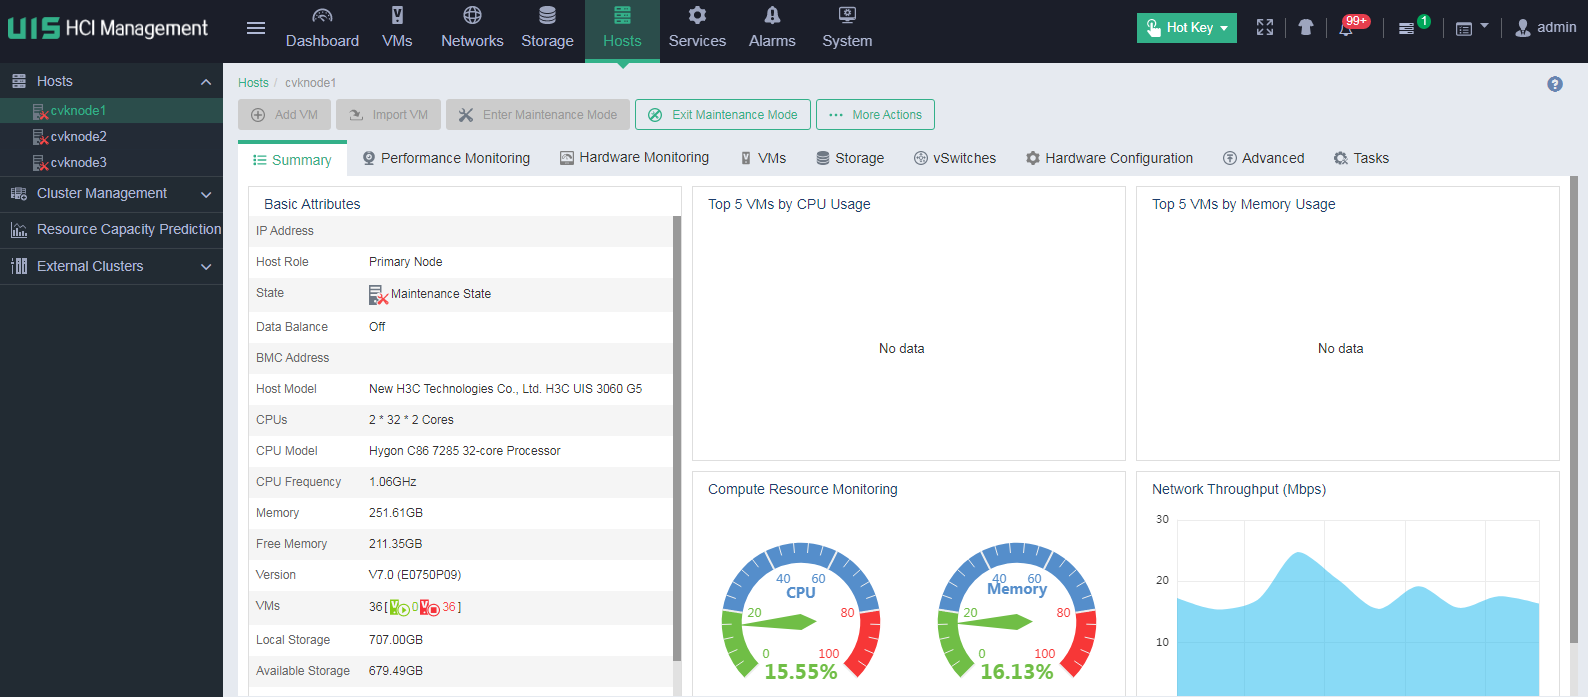Open the Hardware Configuration tab

coord(1109,158)
